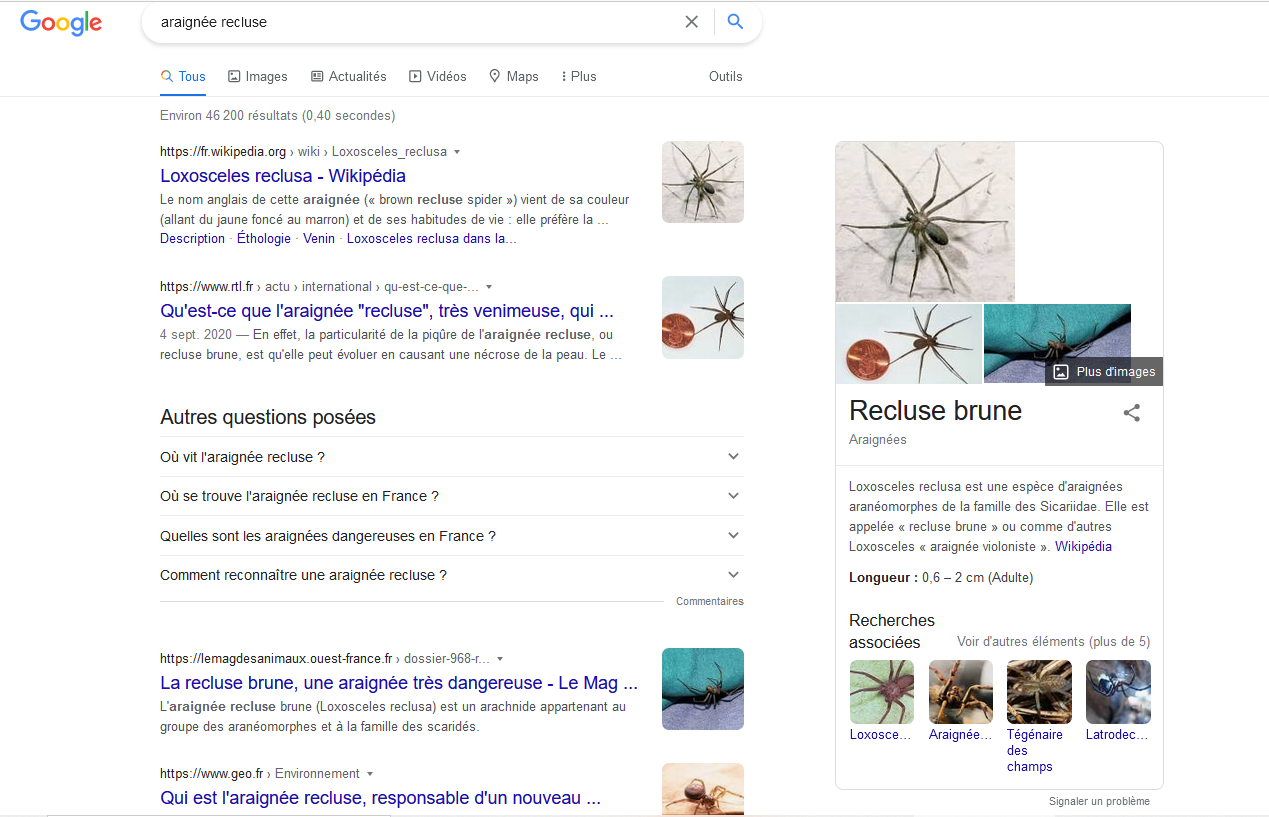This screenshot has width=1269, height=817.
Task: Click the Commentaires feedback link
Action: click(x=709, y=602)
